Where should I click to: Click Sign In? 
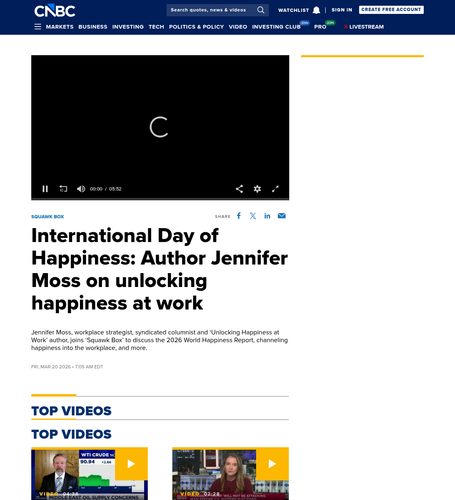click(342, 10)
